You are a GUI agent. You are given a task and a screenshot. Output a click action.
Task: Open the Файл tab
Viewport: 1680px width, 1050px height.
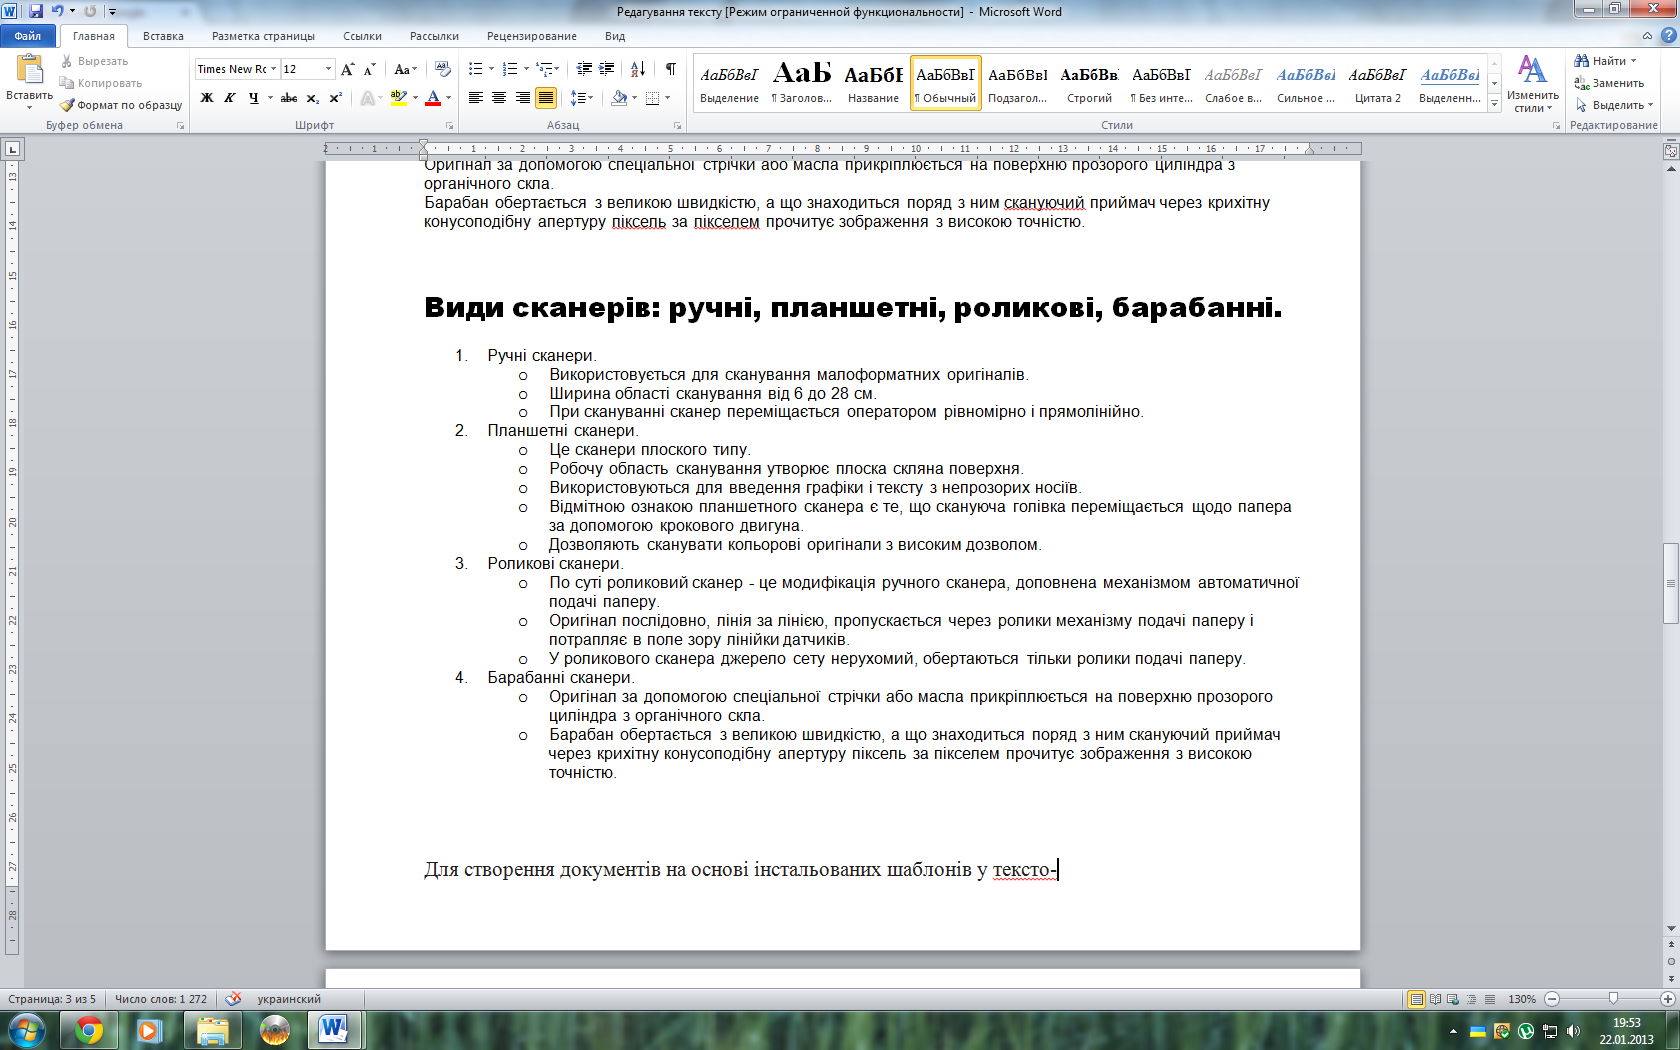point(28,36)
